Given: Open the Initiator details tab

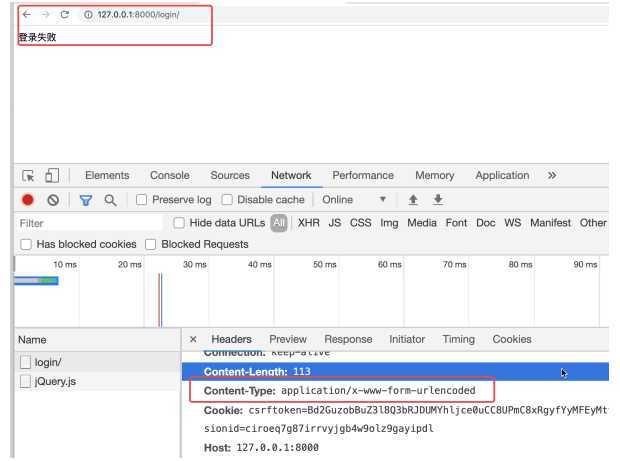Looking at the screenshot, I should coord(407,339).
